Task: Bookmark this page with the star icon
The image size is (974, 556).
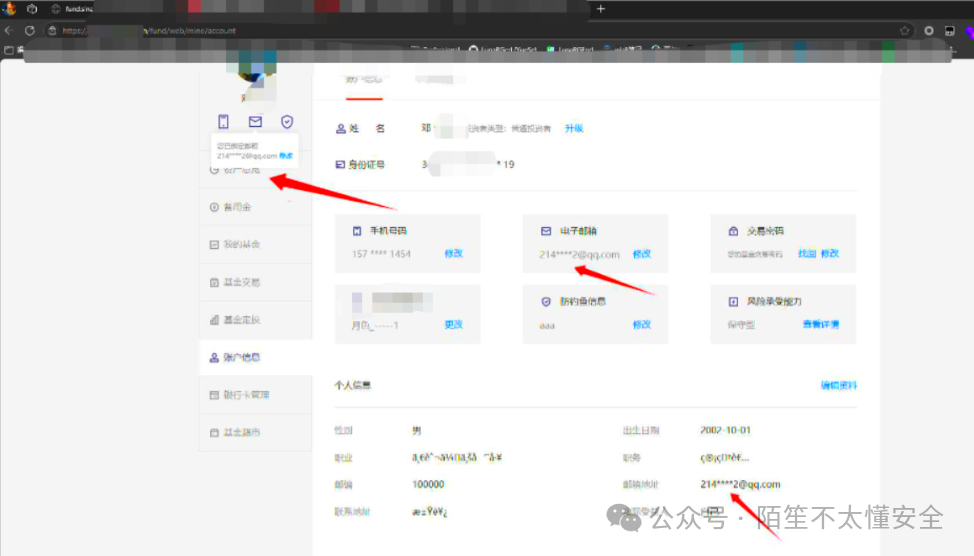Action: pyautogui.click(x=904, y=30)
